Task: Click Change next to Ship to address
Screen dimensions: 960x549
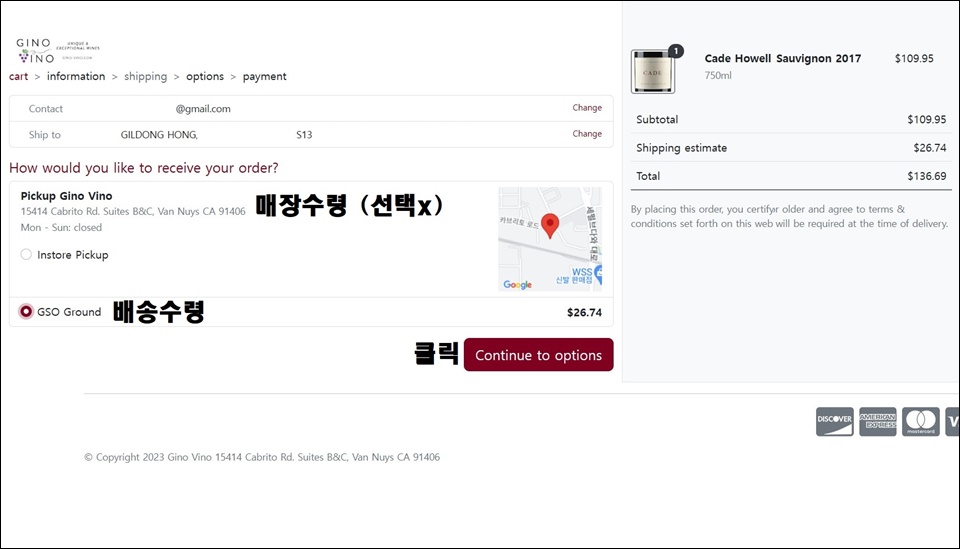Action: pyautogui.click(x=587, y=133)
